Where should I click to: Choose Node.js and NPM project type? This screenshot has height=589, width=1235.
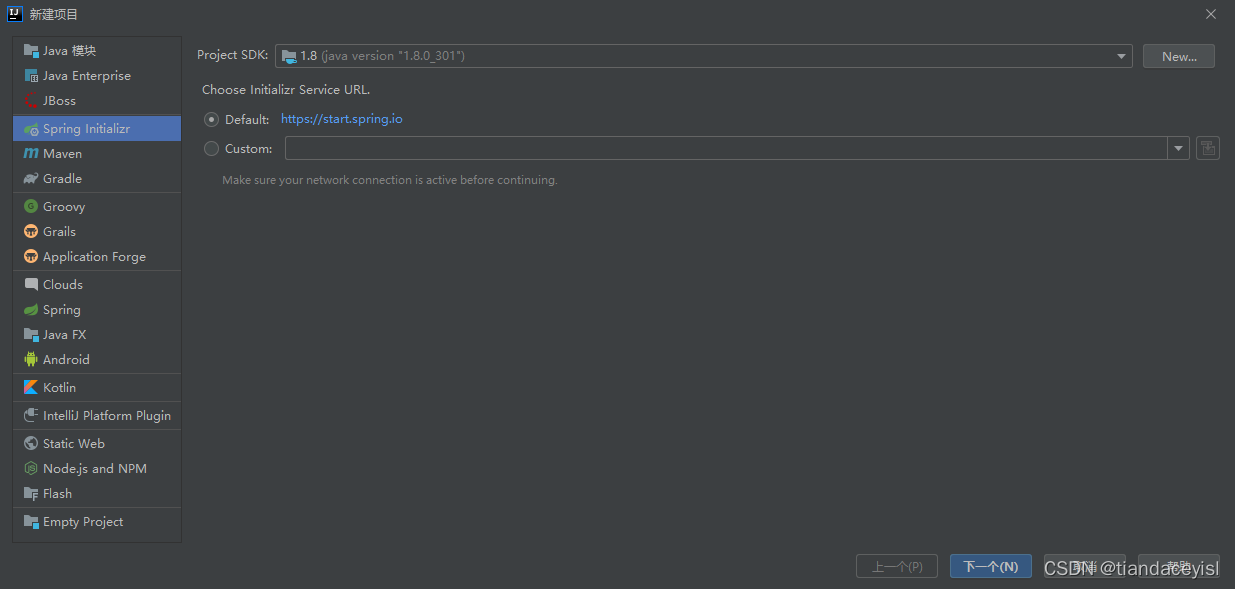(x=97, y=469)
